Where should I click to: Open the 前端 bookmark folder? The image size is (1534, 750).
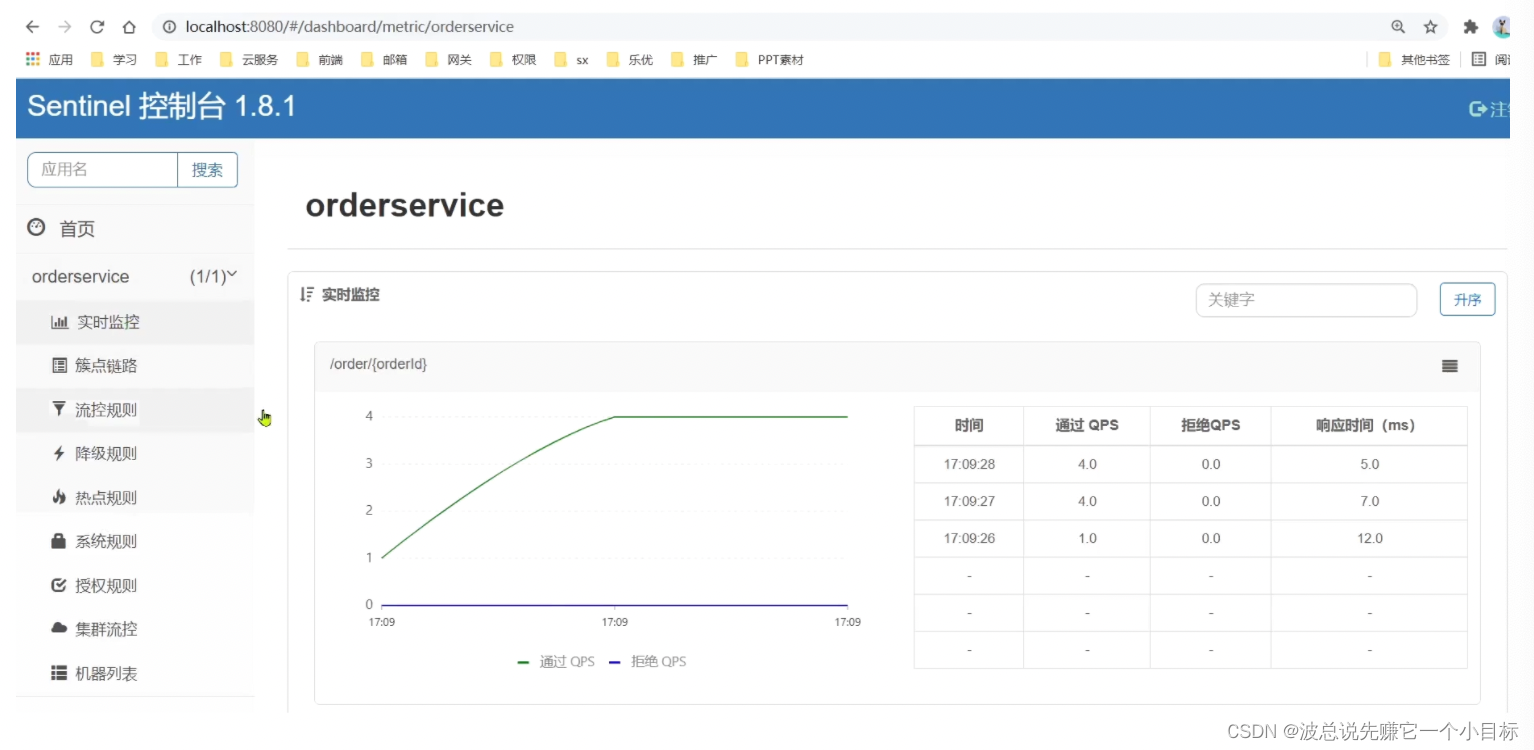[x=319, y=59]
